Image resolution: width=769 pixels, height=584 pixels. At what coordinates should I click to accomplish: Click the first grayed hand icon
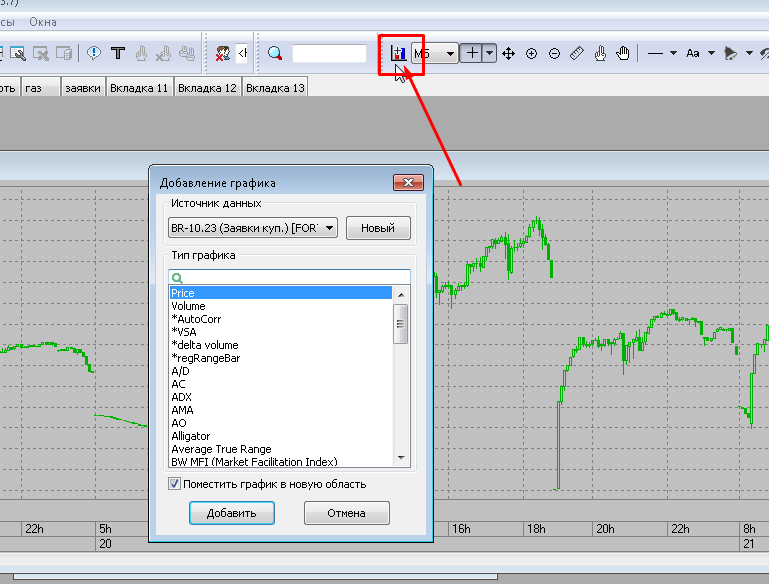coord(141,53)
